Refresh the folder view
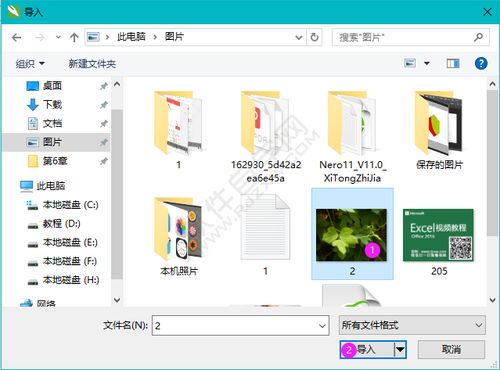The height and width of the screenshot is (370, 500). tap(314, 37)
